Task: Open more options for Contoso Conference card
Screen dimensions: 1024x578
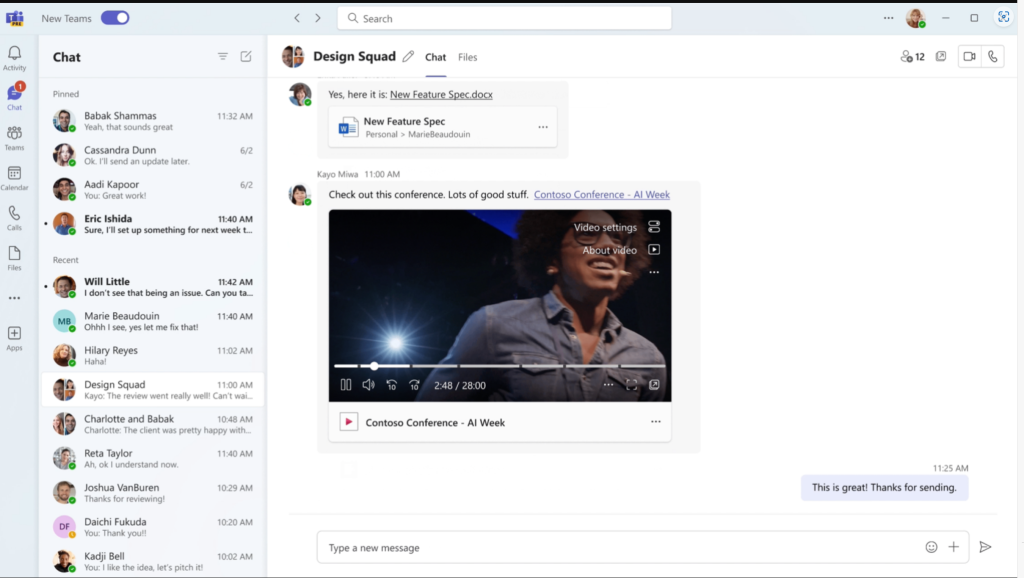Action: click(656, 422)
